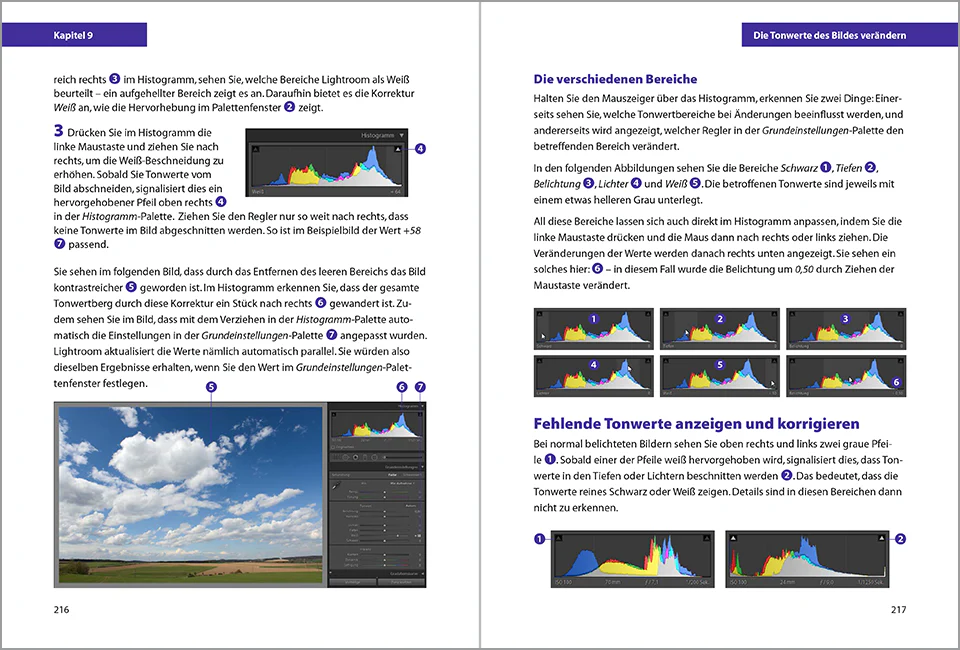Click the clouds landscape photo preview
This screenshot has width=960, height=650.
point(190,495)
